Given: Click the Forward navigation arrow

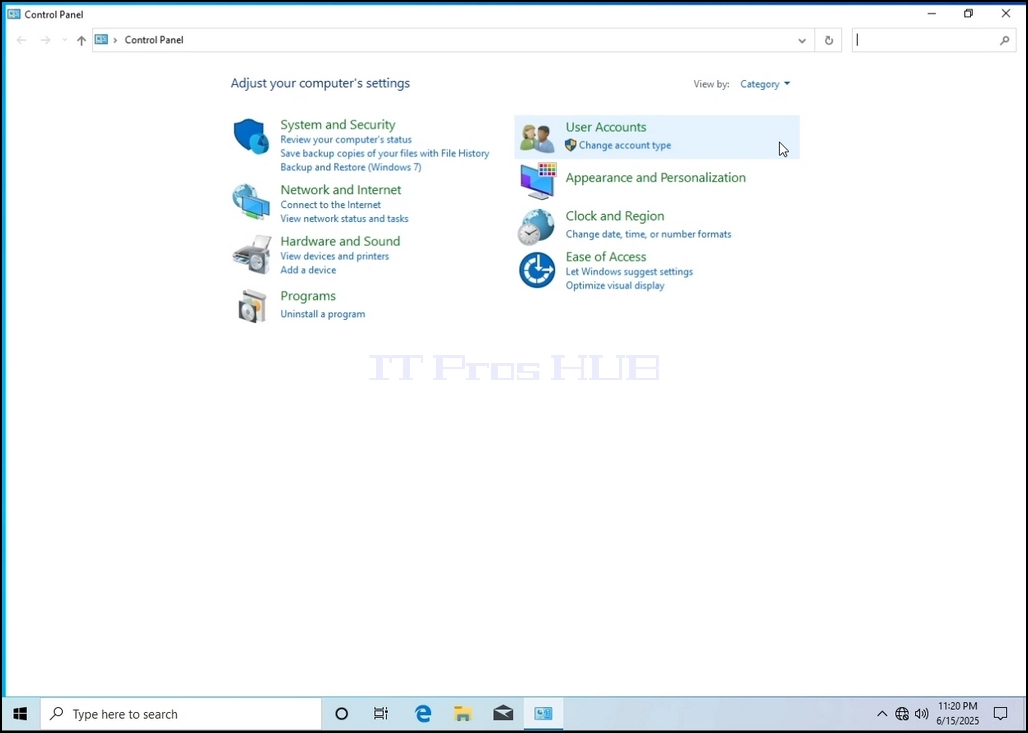Looking at the screenshot, I should (x=45, y=40).
